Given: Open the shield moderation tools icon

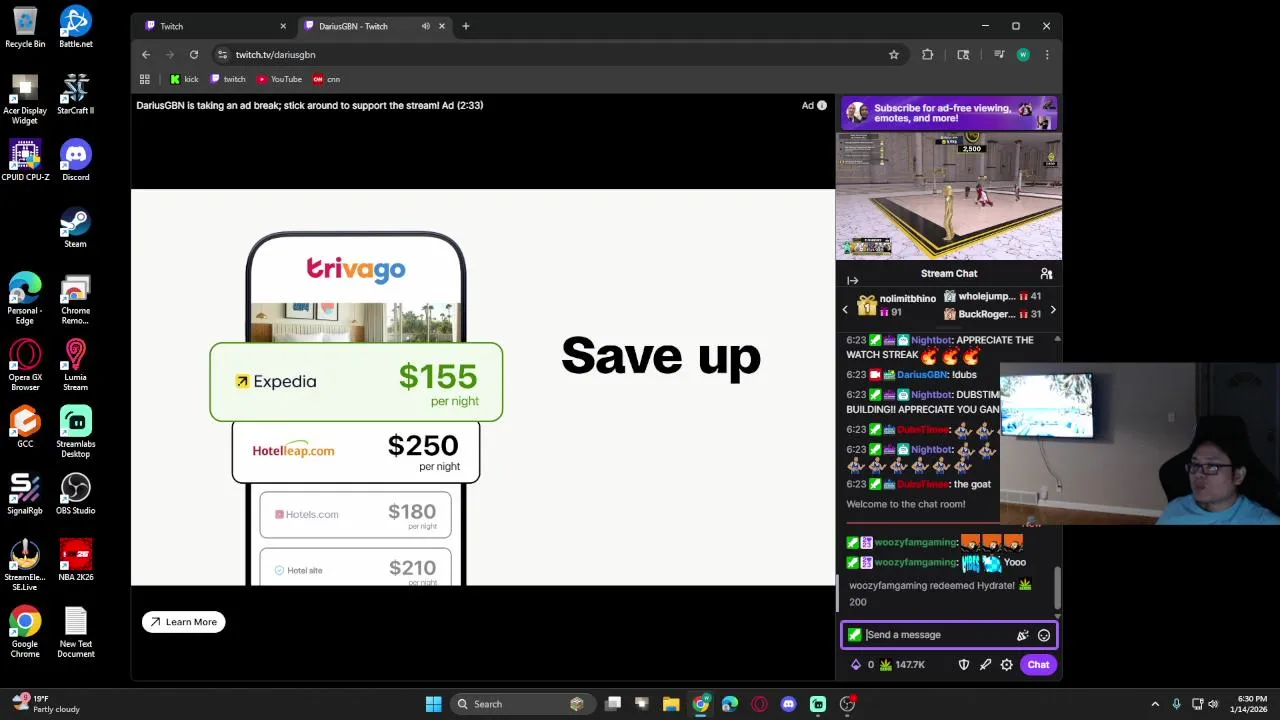Looking at the screenshot, I should [x=964, y=665].
